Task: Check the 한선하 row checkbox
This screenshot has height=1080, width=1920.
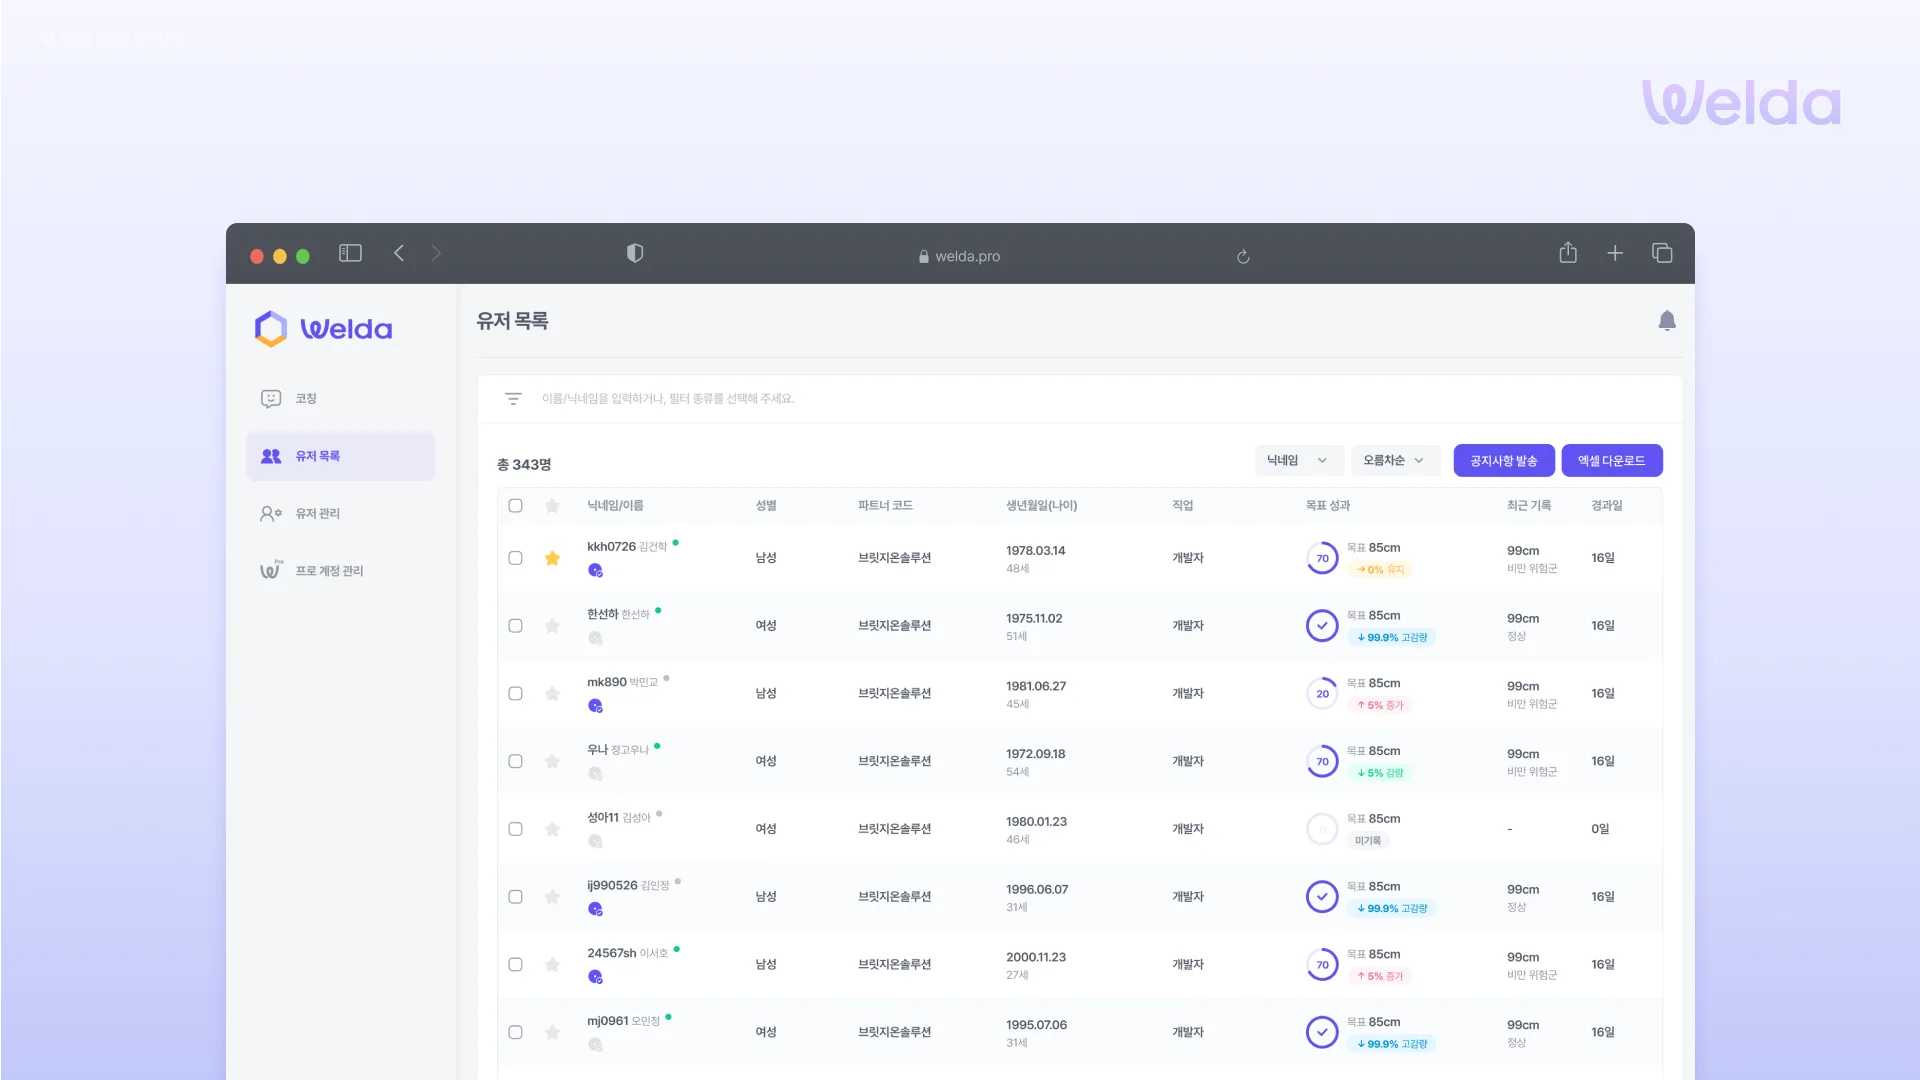Action: pyautogui.click(x=515, y=626)
